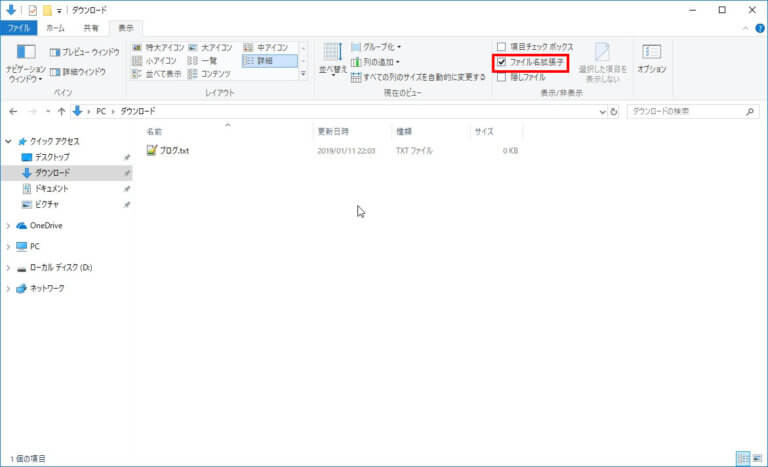Switch to large thumbnails view in status bar
Screen dimensions: 768x467
757,458
